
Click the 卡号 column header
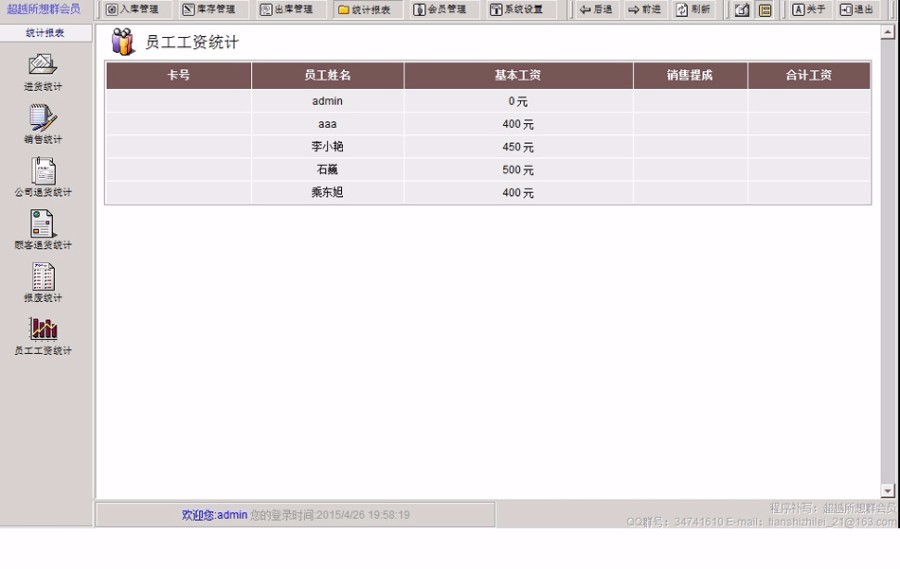pyautogui.click(x=179, y=75)
